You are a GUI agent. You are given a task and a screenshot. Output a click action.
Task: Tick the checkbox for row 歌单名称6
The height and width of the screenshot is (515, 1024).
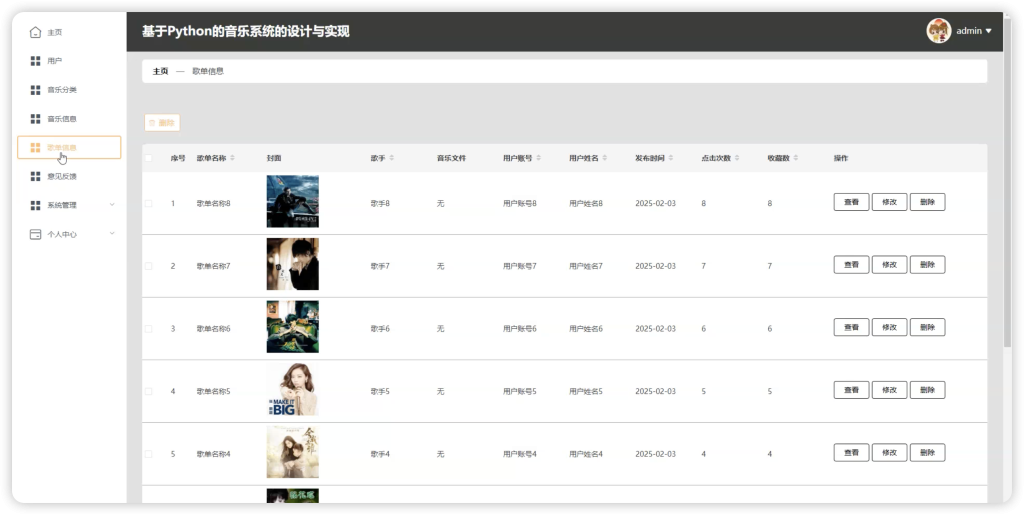pos(148,329)
